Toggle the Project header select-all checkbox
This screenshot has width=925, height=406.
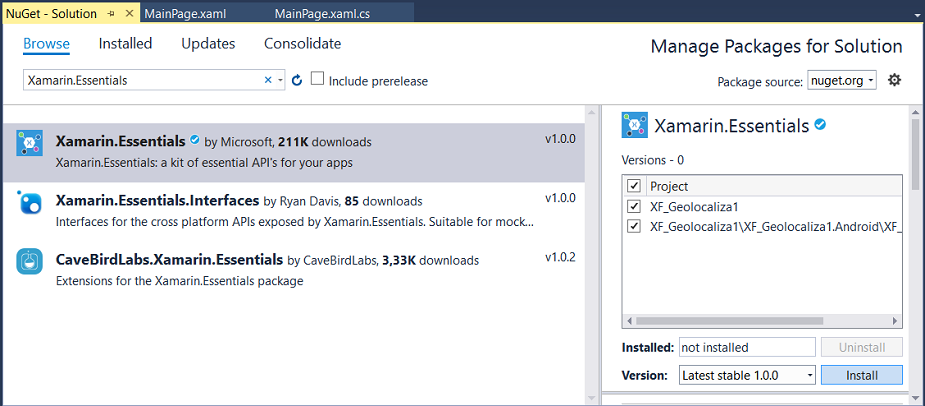coord(634,186)
